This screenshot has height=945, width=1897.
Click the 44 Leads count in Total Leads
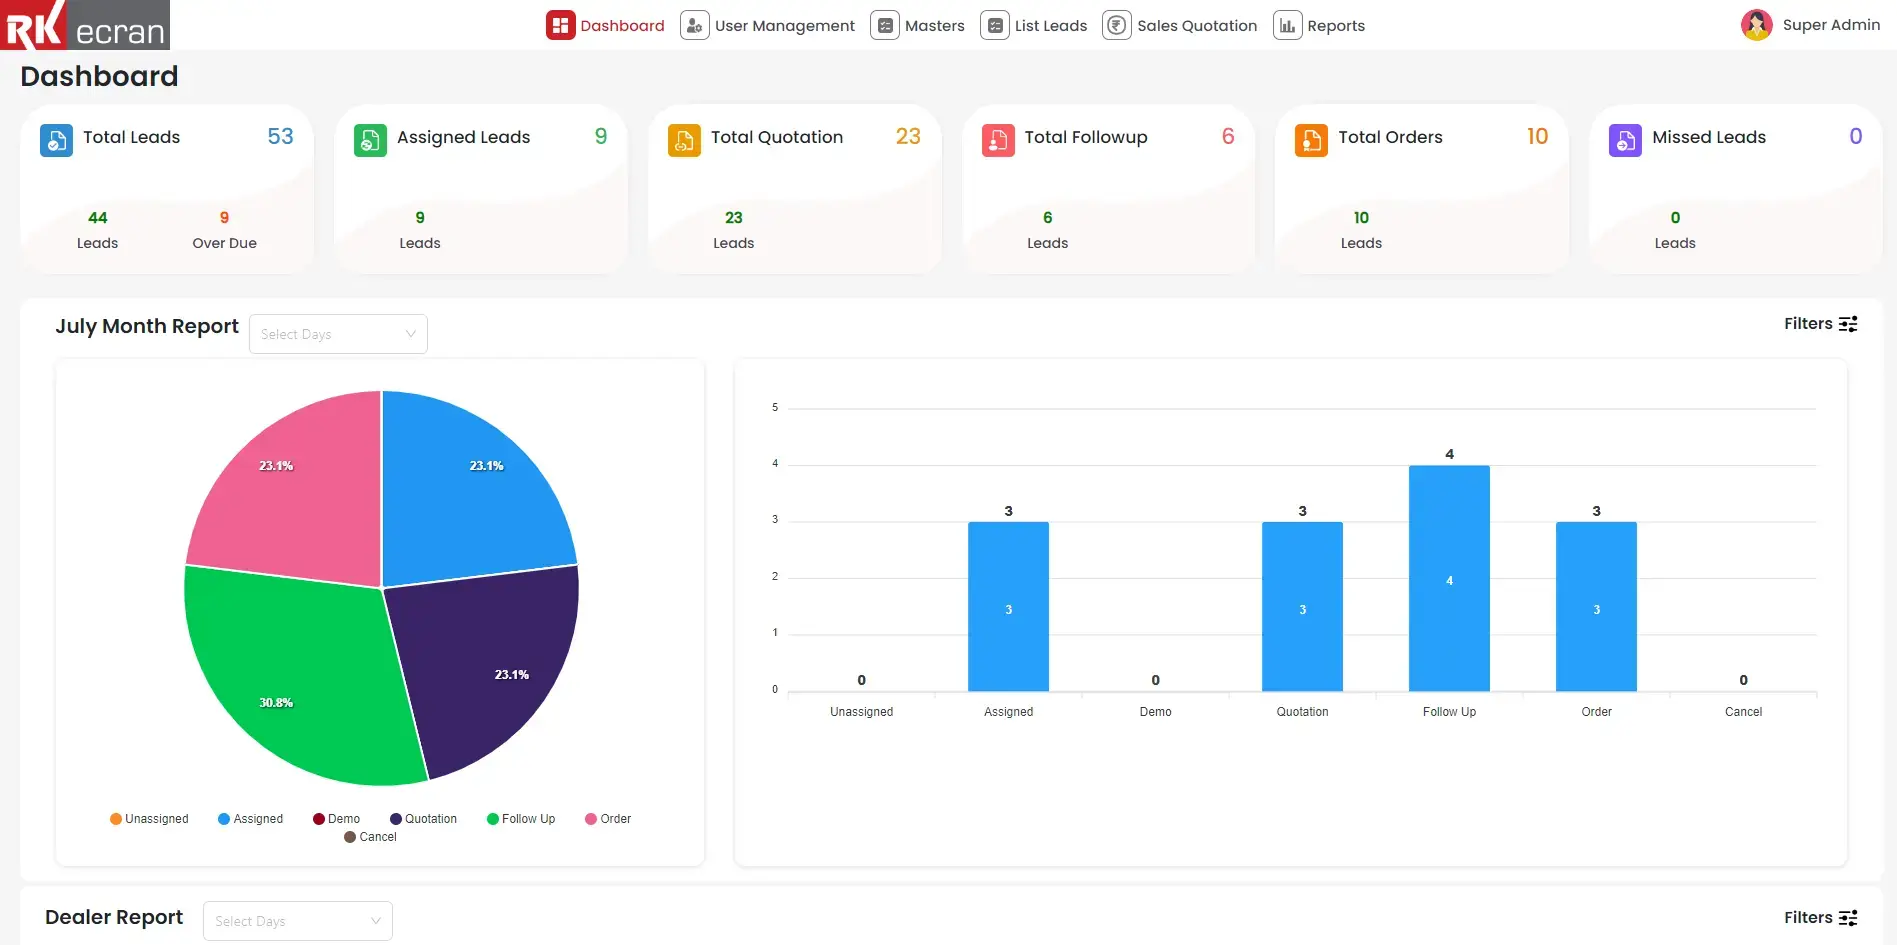click(x=97, y=218)
